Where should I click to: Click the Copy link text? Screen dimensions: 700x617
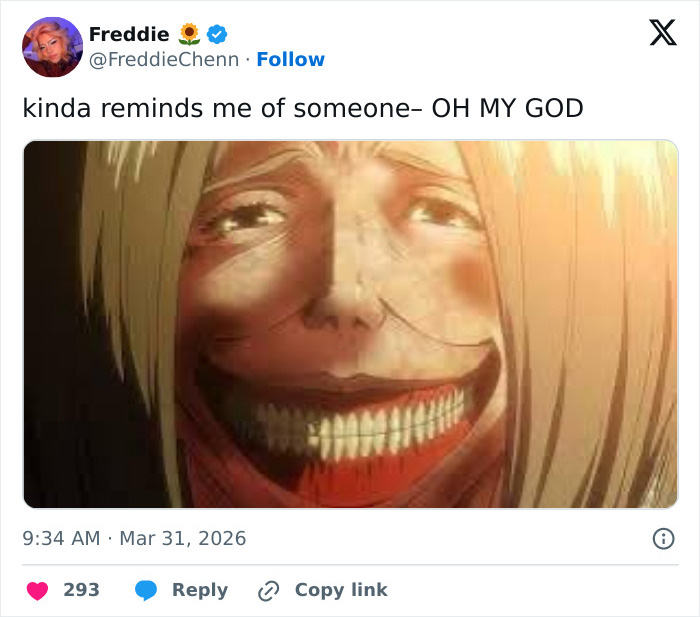click(x=340, y=590)
